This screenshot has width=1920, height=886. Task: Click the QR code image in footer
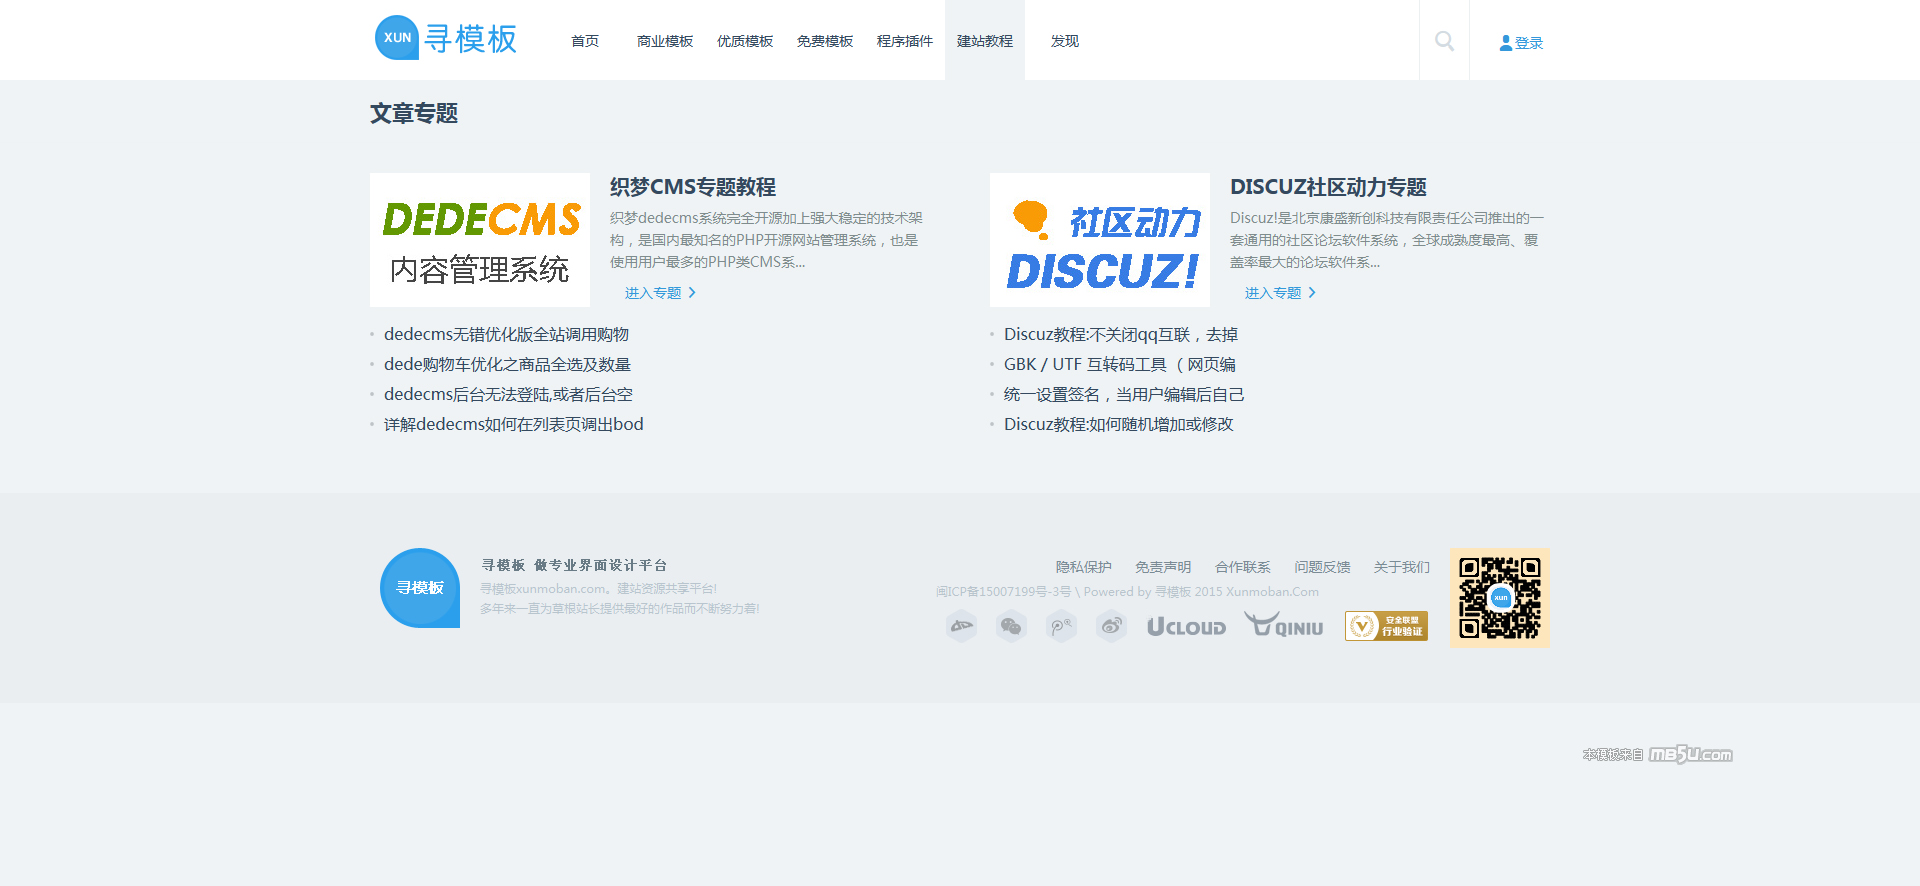[1499, 597]
